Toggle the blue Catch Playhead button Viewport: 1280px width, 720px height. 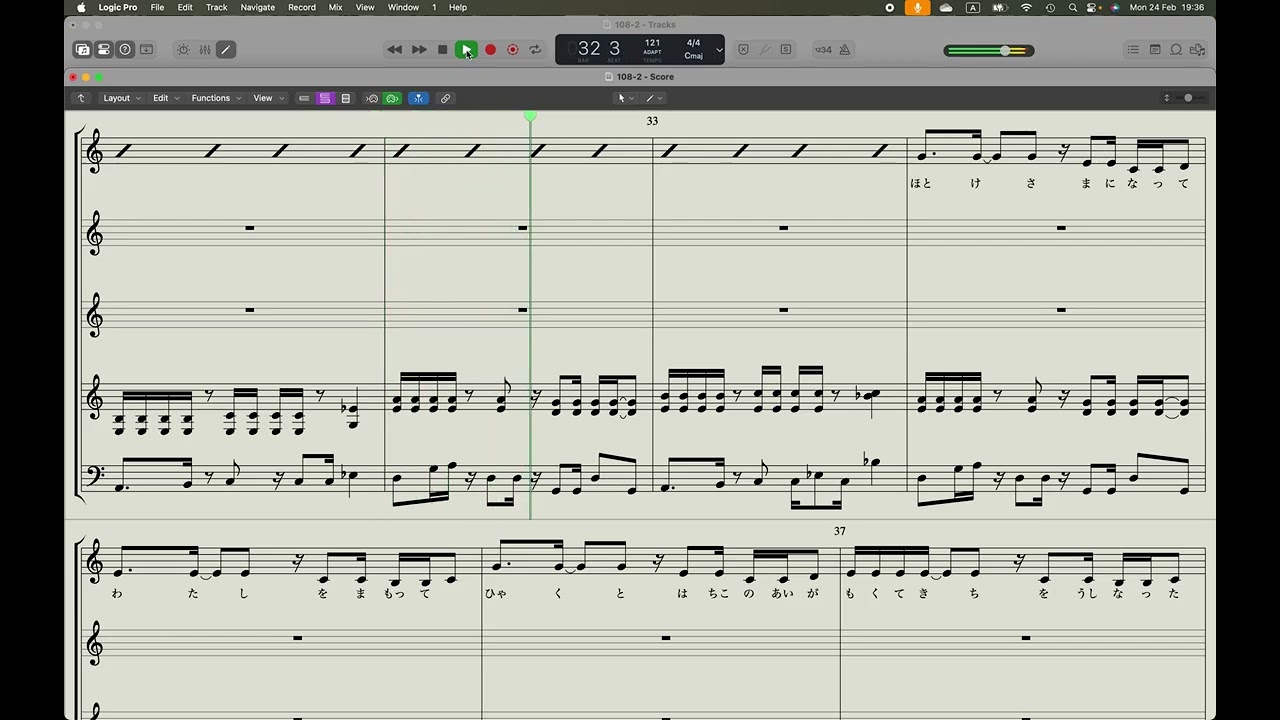click(419, 98)
